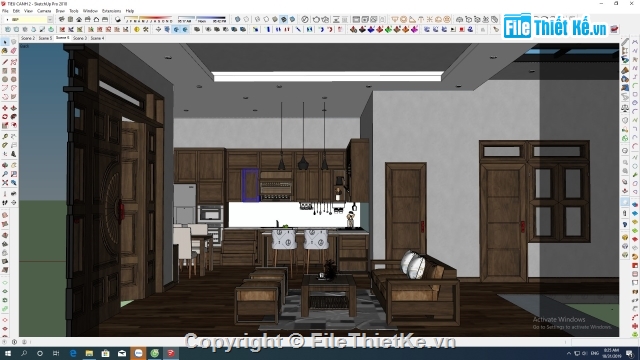Switch to Iso standard view

click(x=62, y=19)
